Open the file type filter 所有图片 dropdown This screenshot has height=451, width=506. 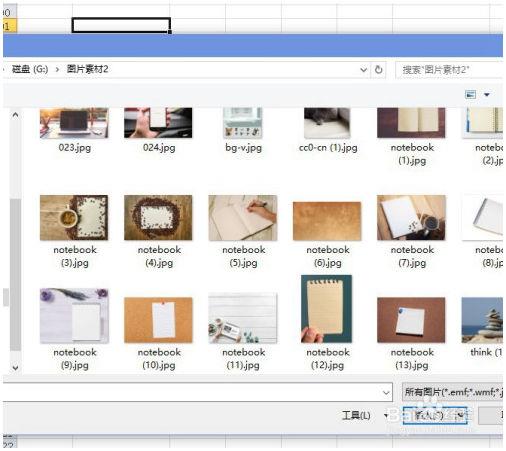click(453, 392)
